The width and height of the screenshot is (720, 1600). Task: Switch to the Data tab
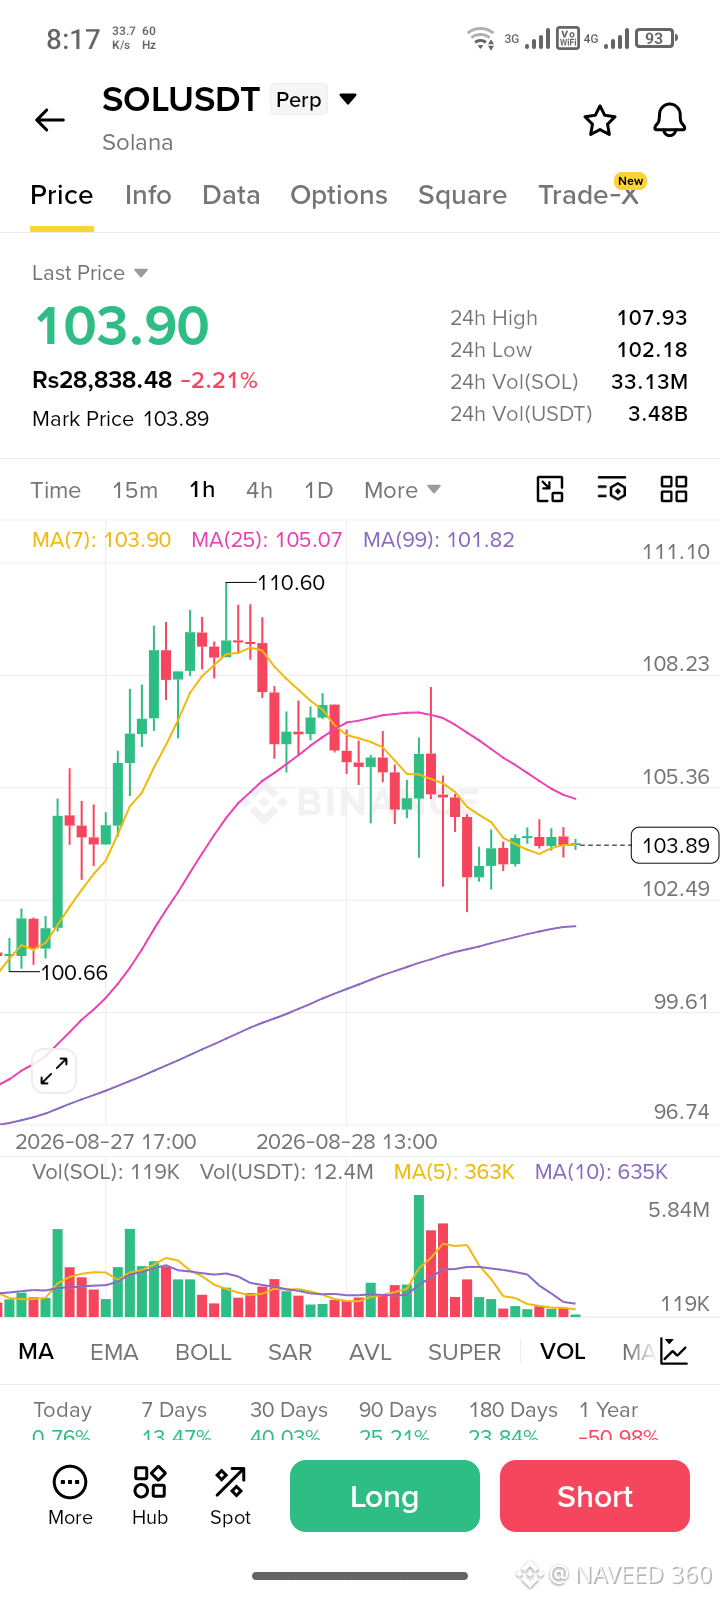[231, 195]
